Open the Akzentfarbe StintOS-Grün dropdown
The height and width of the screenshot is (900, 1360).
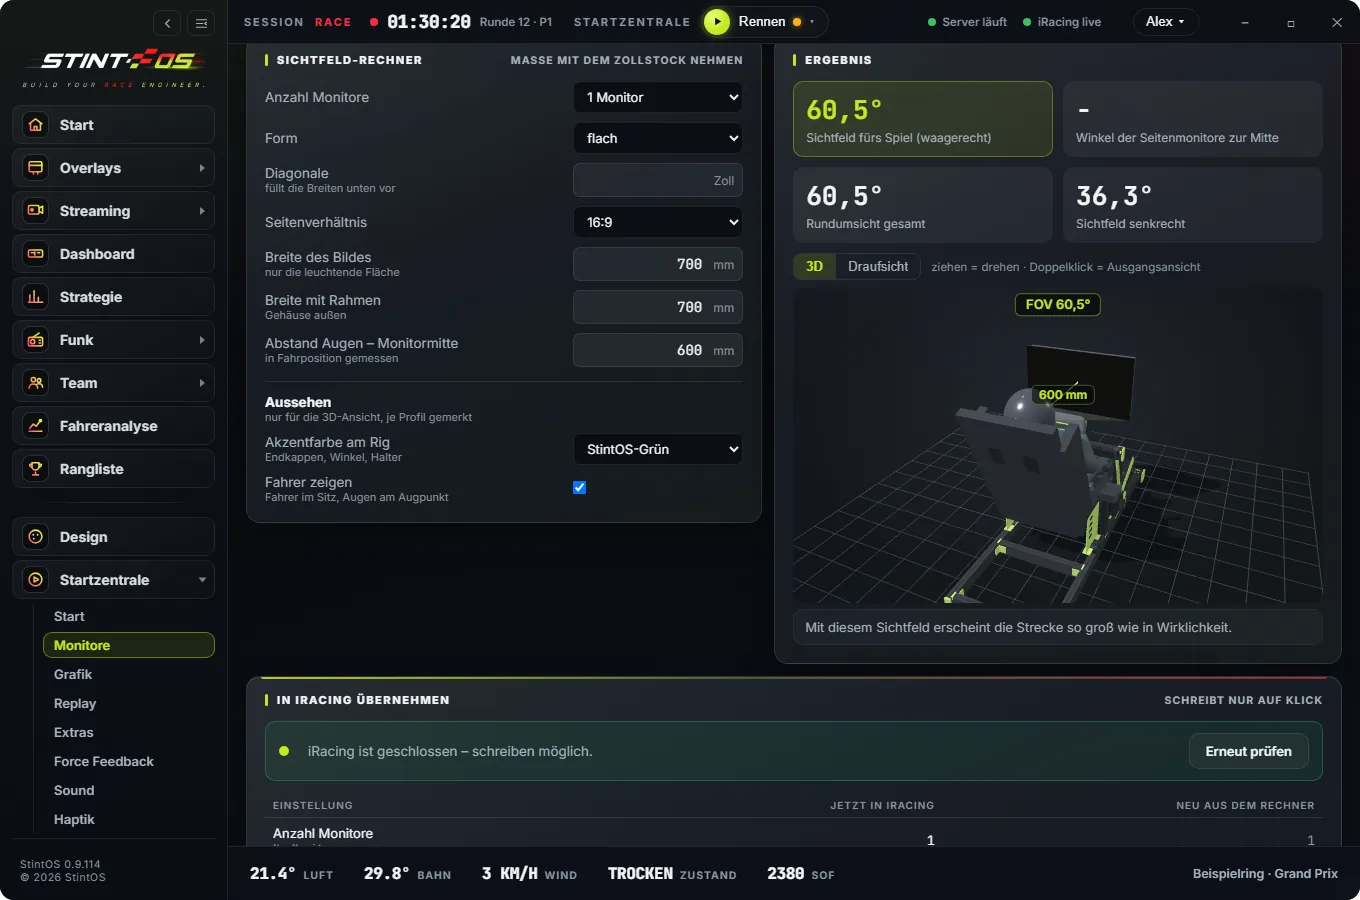pyautogui.click(x=658, y=449)
